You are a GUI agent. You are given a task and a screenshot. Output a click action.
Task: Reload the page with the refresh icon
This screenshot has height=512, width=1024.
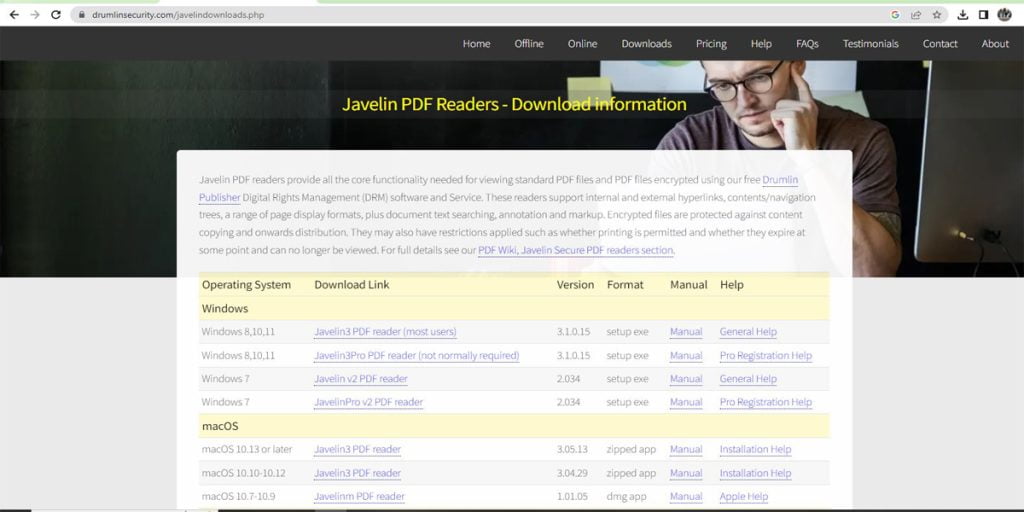[x=56, y=14]
